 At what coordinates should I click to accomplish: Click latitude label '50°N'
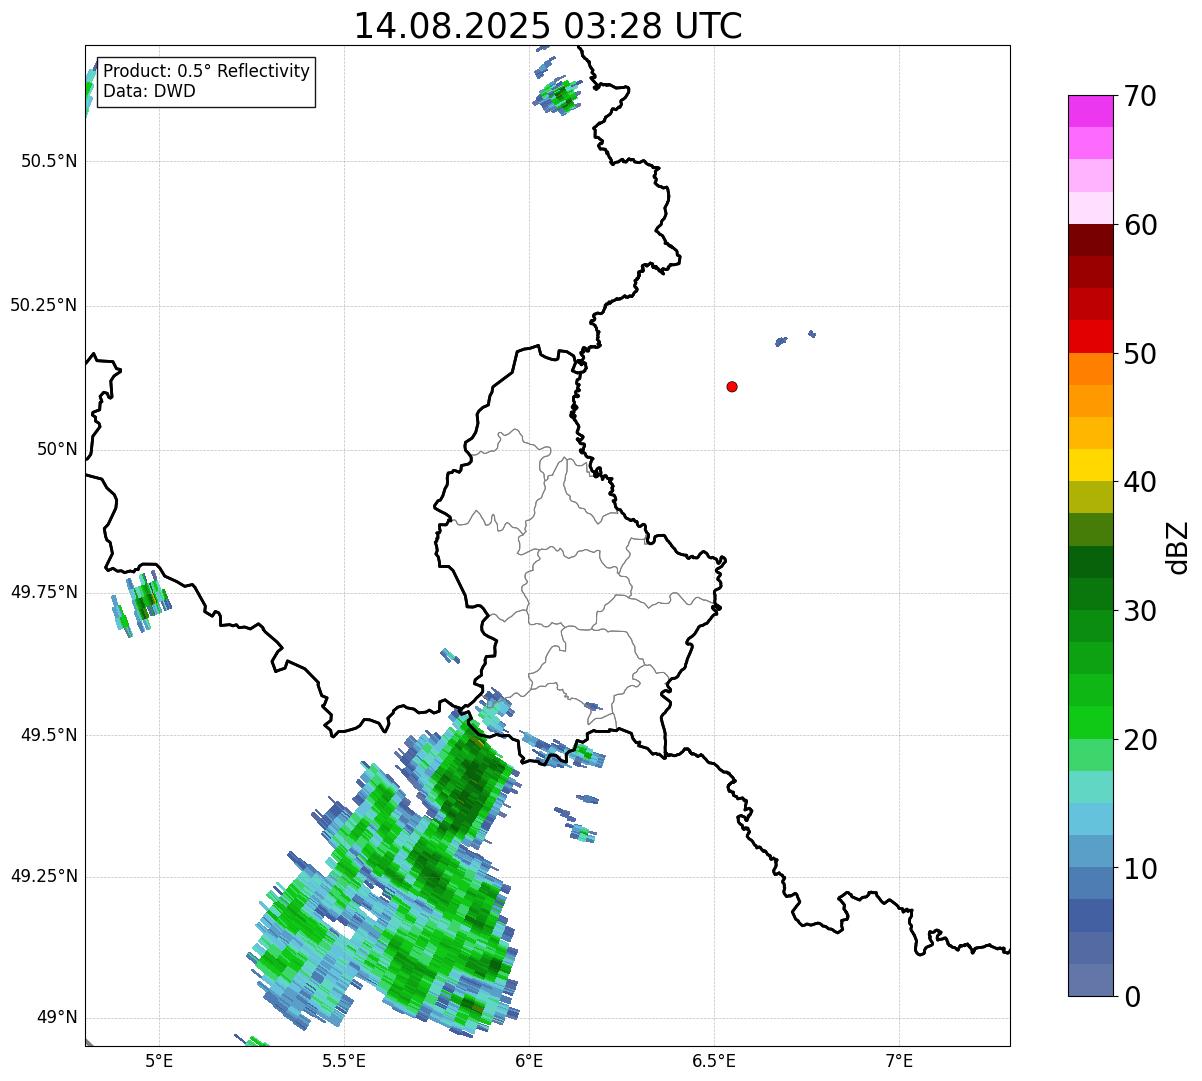pos(57,449)
